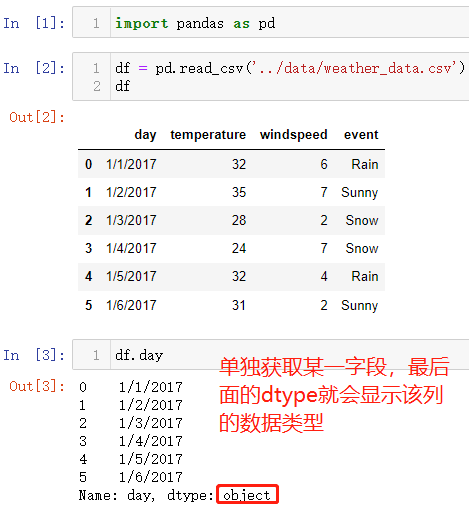The image size is (469, 508).
Task: Click temperature 28 in the 1/3/2017 row
Action: point(239,220)
